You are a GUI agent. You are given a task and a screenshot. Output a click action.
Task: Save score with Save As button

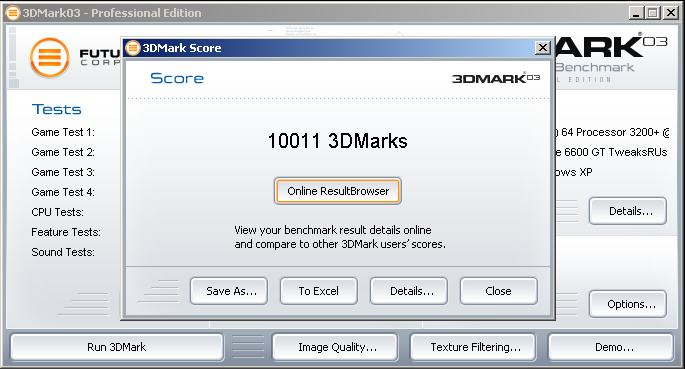(229, 291)
